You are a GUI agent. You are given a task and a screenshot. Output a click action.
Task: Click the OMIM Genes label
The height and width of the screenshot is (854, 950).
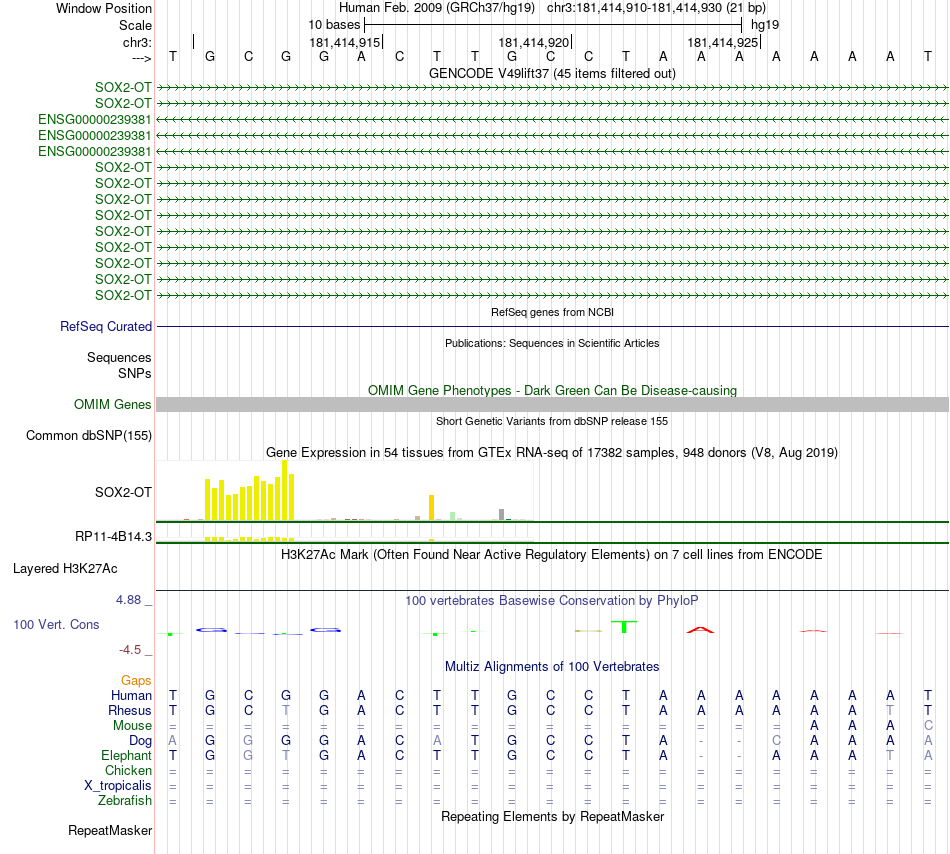pyautogui.click(x=112, y=405)
